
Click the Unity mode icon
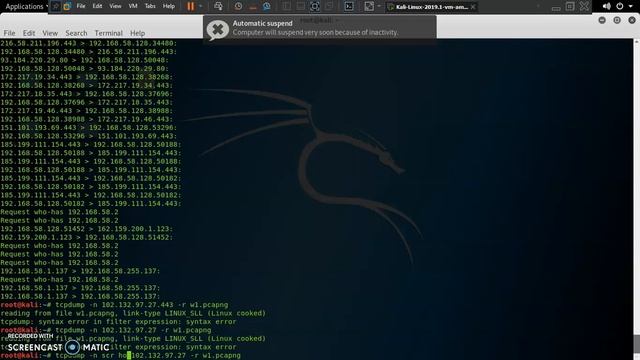click(x=329, y=6)
